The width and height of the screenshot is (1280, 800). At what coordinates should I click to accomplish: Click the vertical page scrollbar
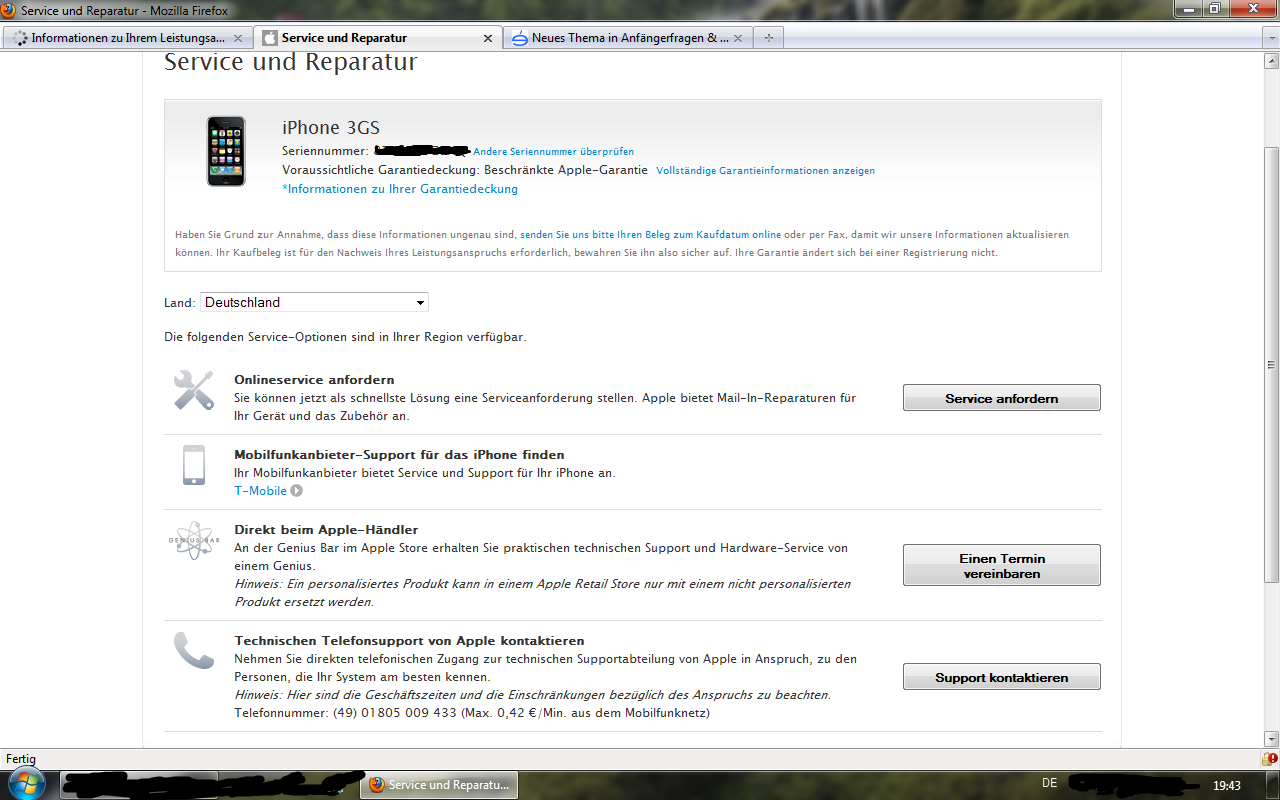[x=1271, y=365]
